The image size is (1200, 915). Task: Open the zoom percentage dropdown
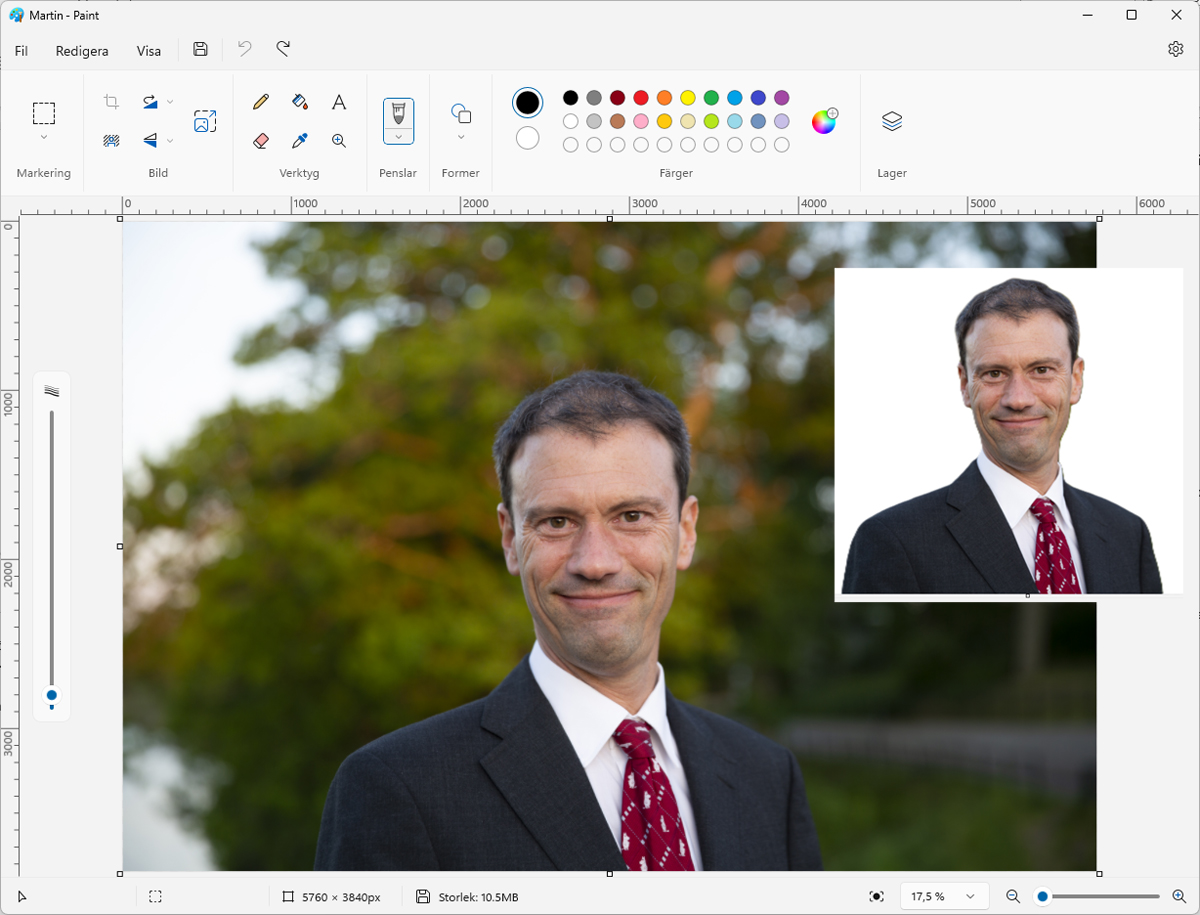(942, 896)
